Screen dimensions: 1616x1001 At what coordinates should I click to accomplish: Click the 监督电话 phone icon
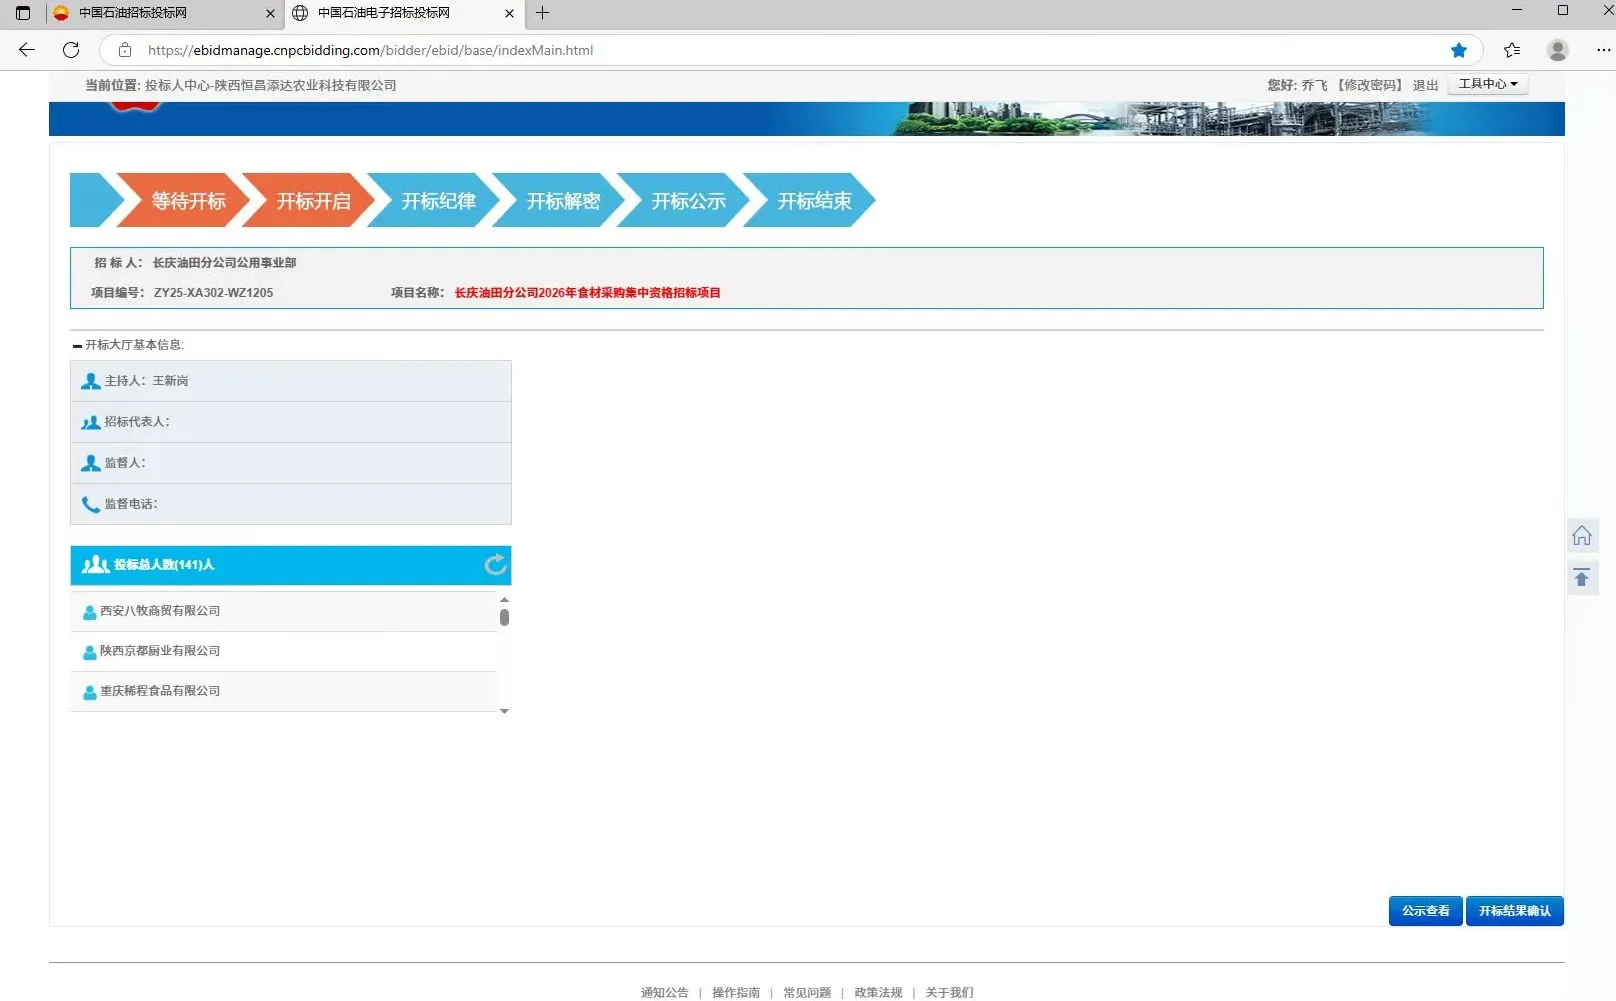[91, 504]
